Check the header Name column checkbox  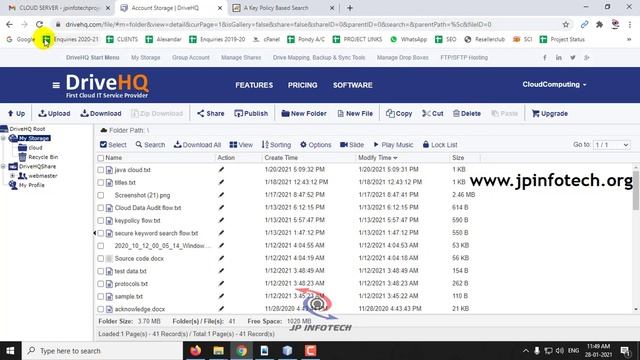pyautogui.click(x=100, y=158)
